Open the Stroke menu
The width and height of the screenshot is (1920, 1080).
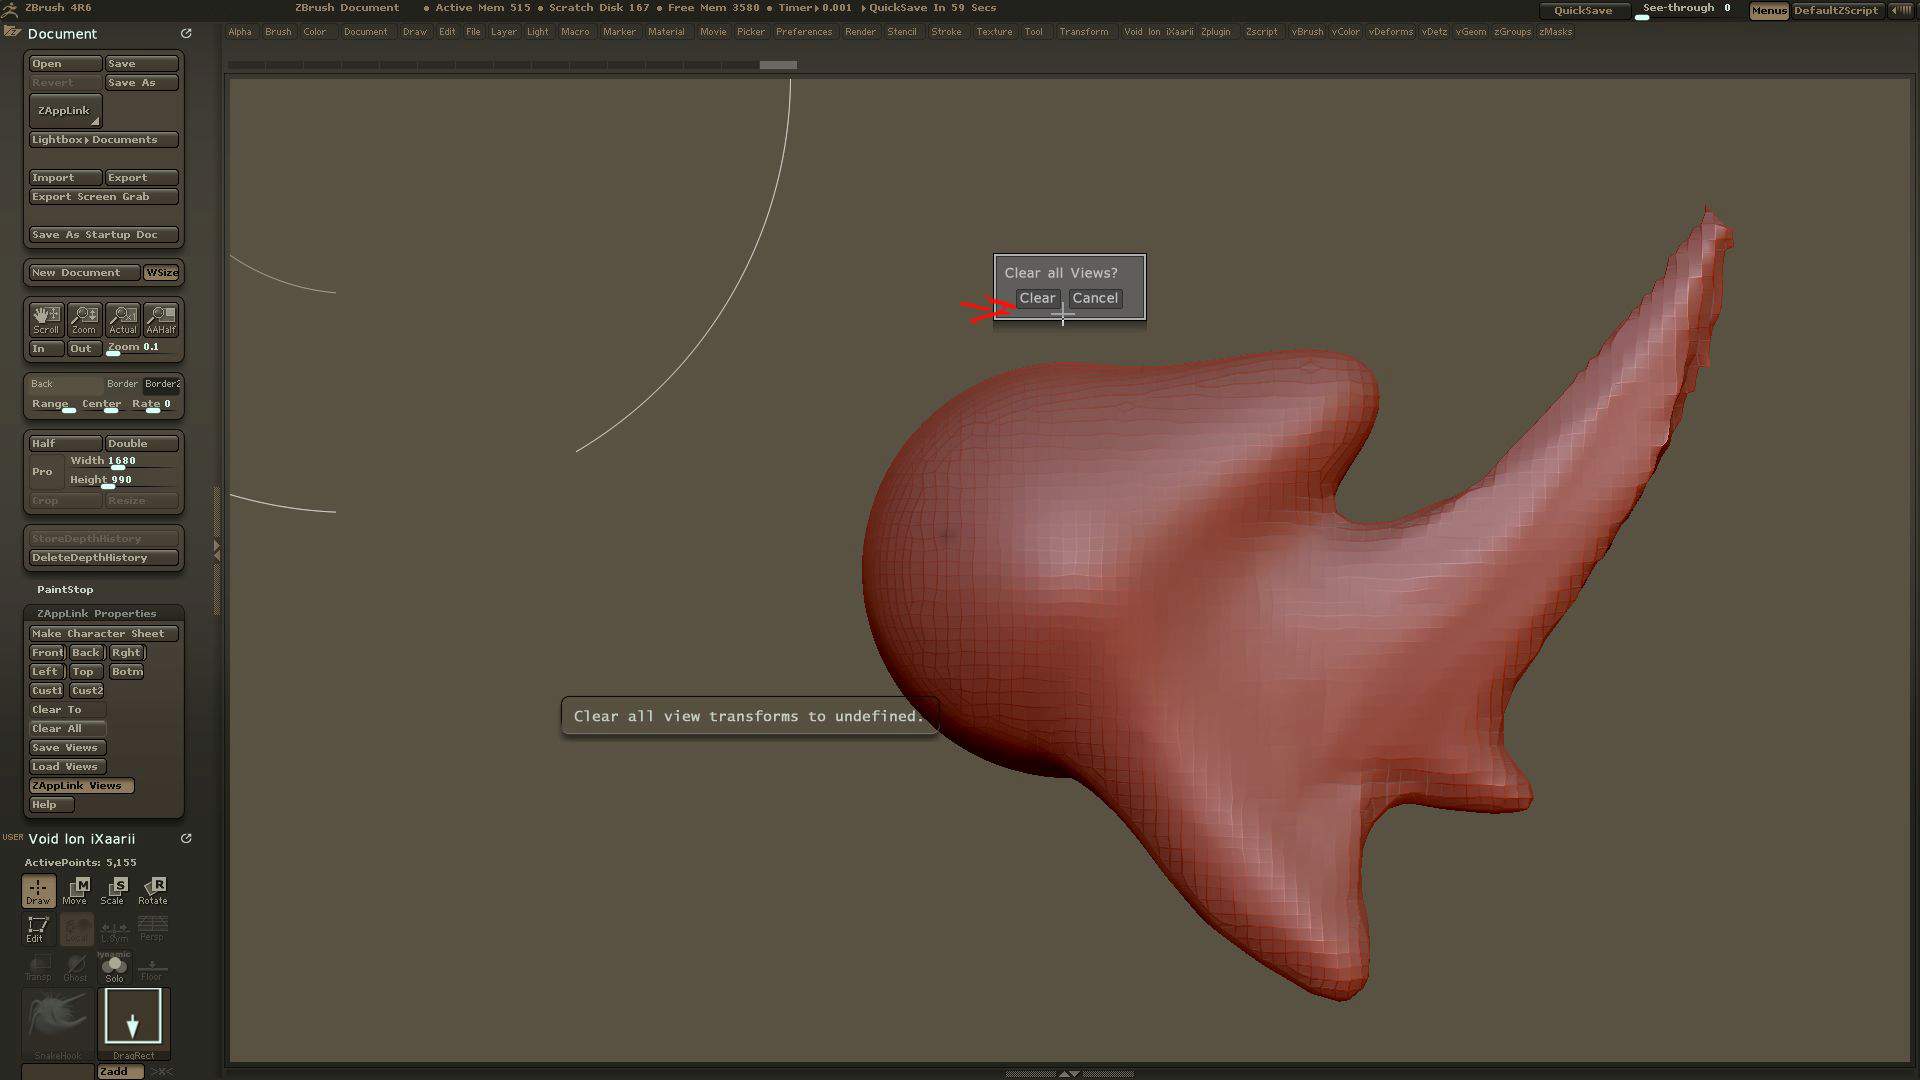[946, 32]
